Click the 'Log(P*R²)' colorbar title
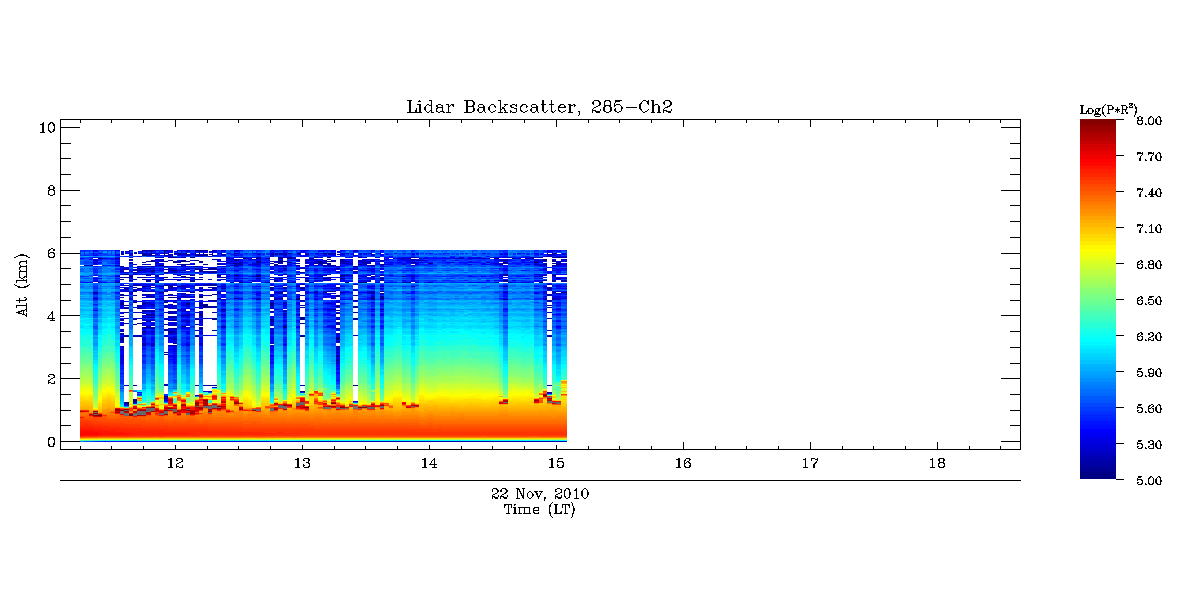The height and width of the screenshot is (600, 1200). click(1108, 108)
